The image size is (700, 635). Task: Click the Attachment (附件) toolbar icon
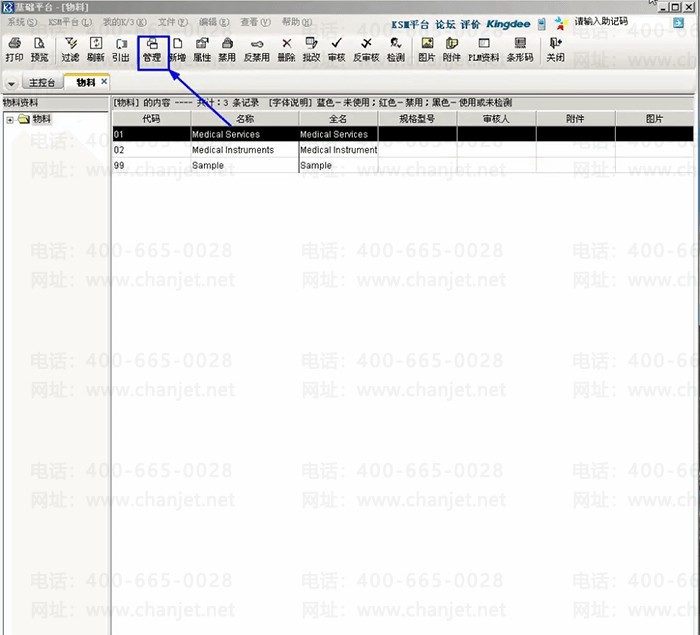click(452, 50)
